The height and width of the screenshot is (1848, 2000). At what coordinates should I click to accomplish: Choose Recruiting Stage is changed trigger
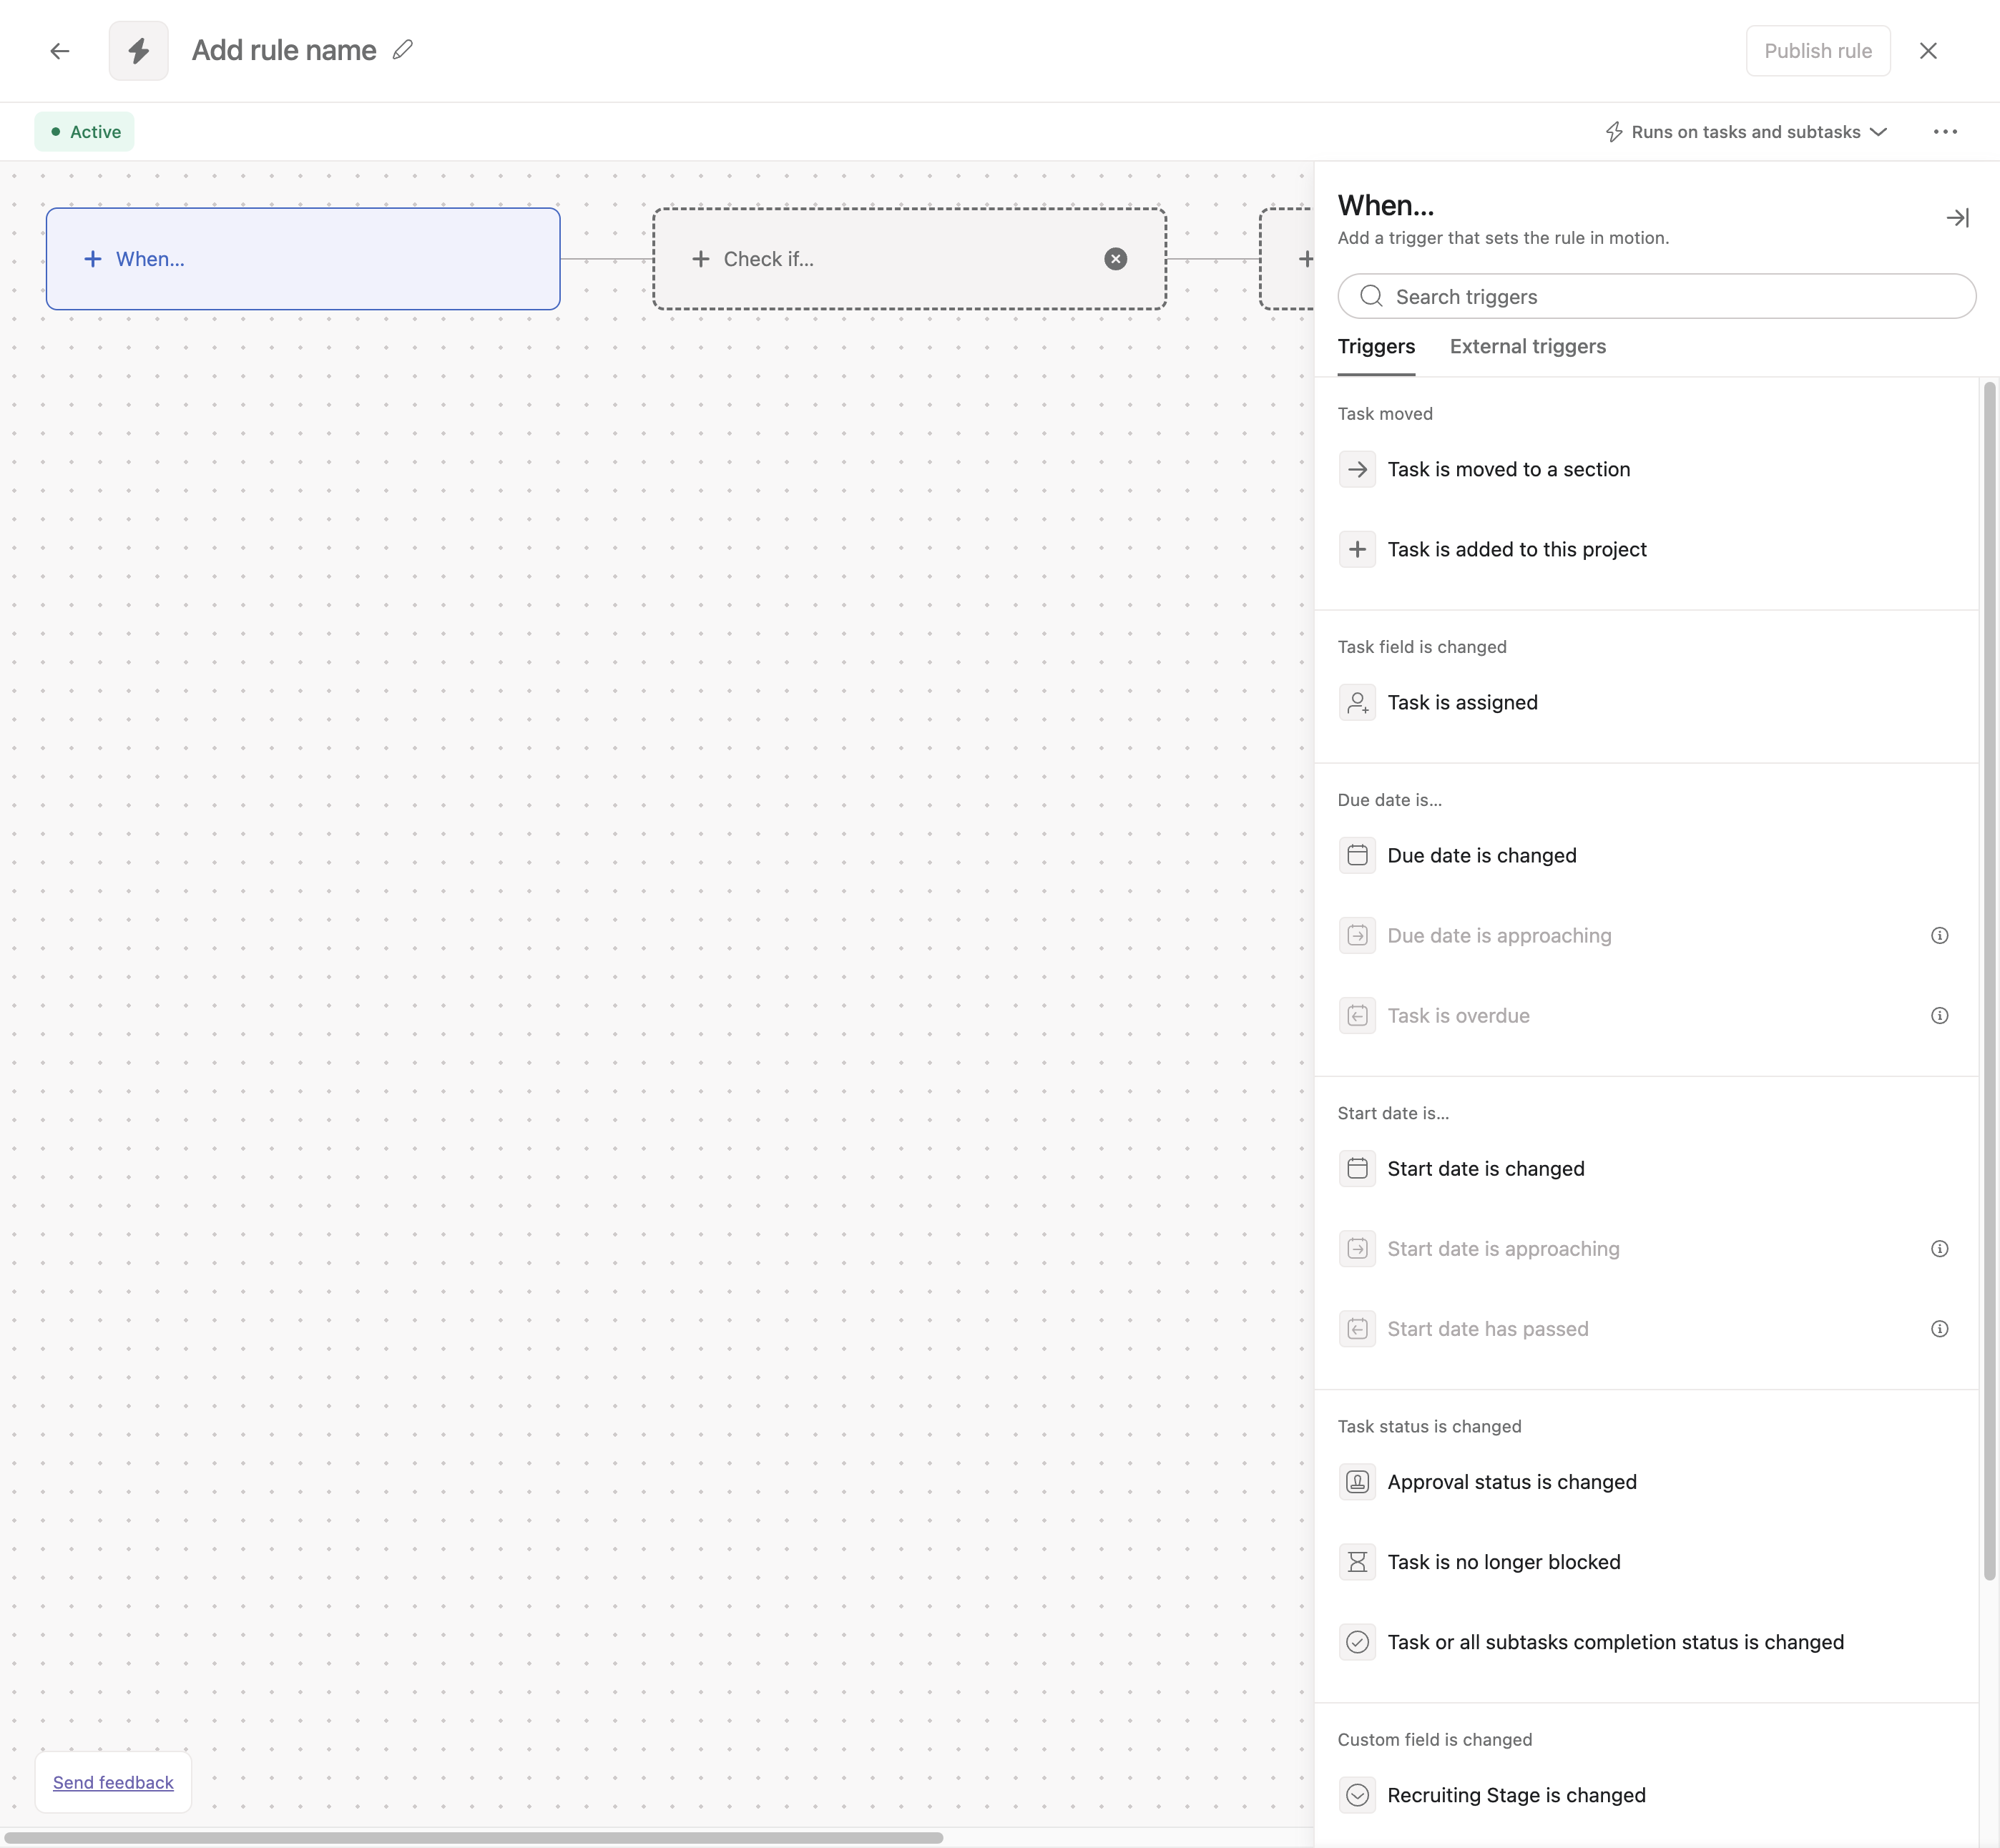pos(1645,1795)
